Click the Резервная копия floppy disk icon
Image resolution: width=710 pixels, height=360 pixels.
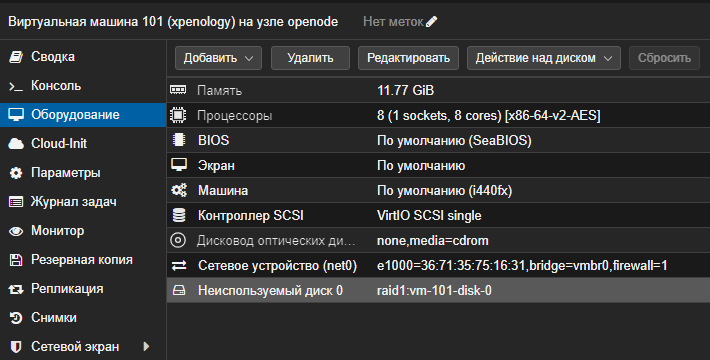coord(16,260)
